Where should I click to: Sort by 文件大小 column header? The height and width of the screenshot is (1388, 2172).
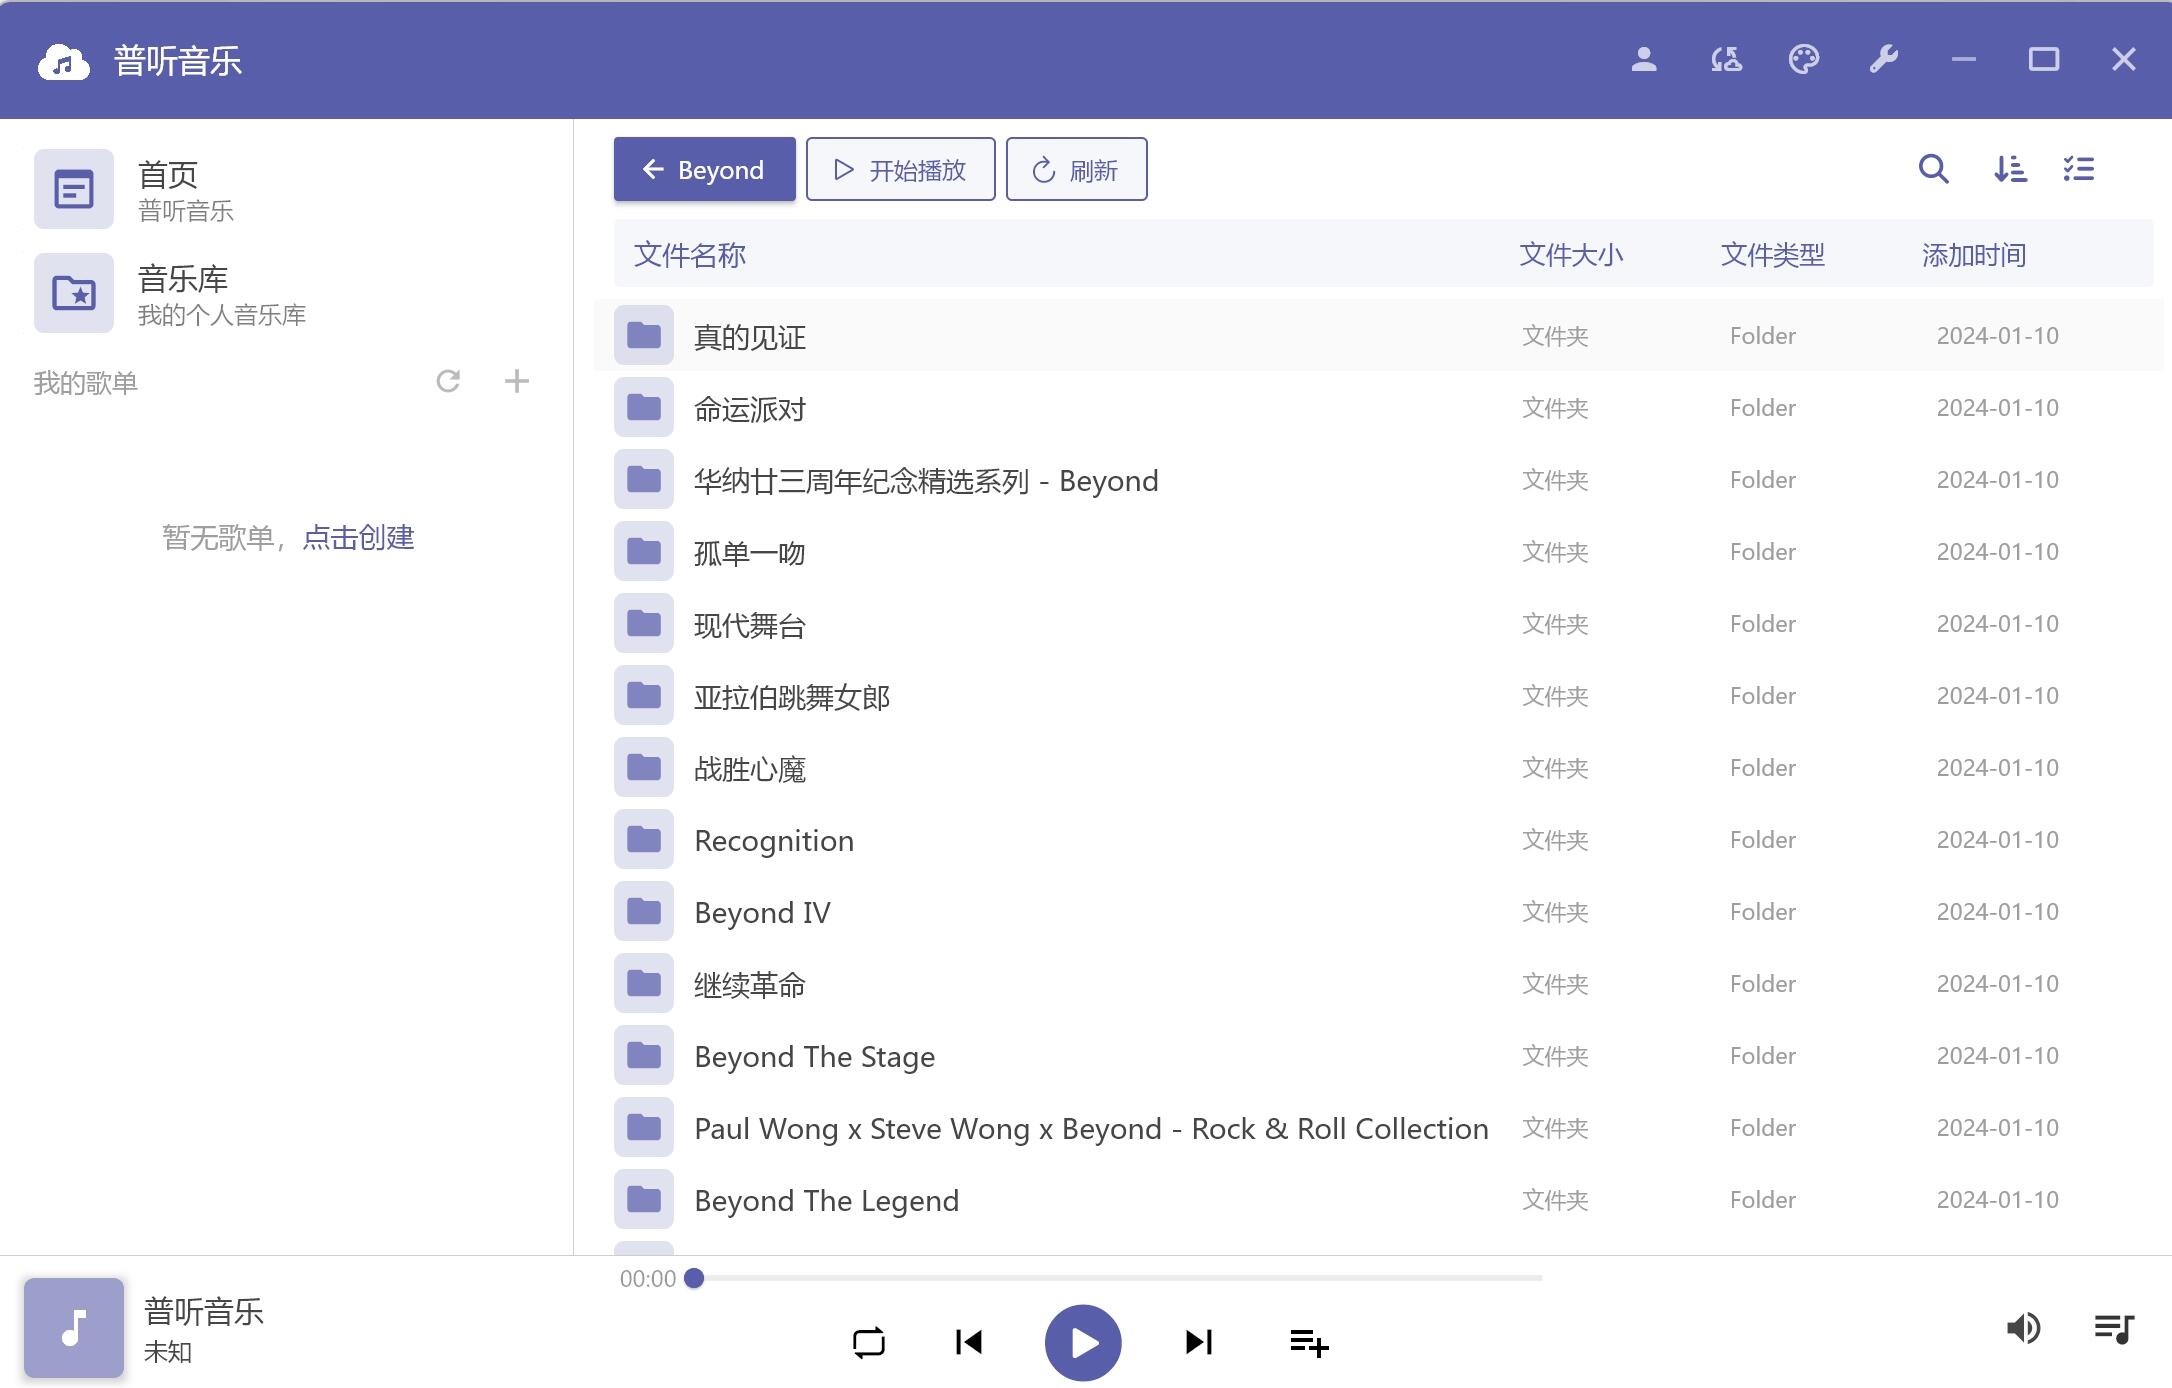click(x=1571, y=255)
